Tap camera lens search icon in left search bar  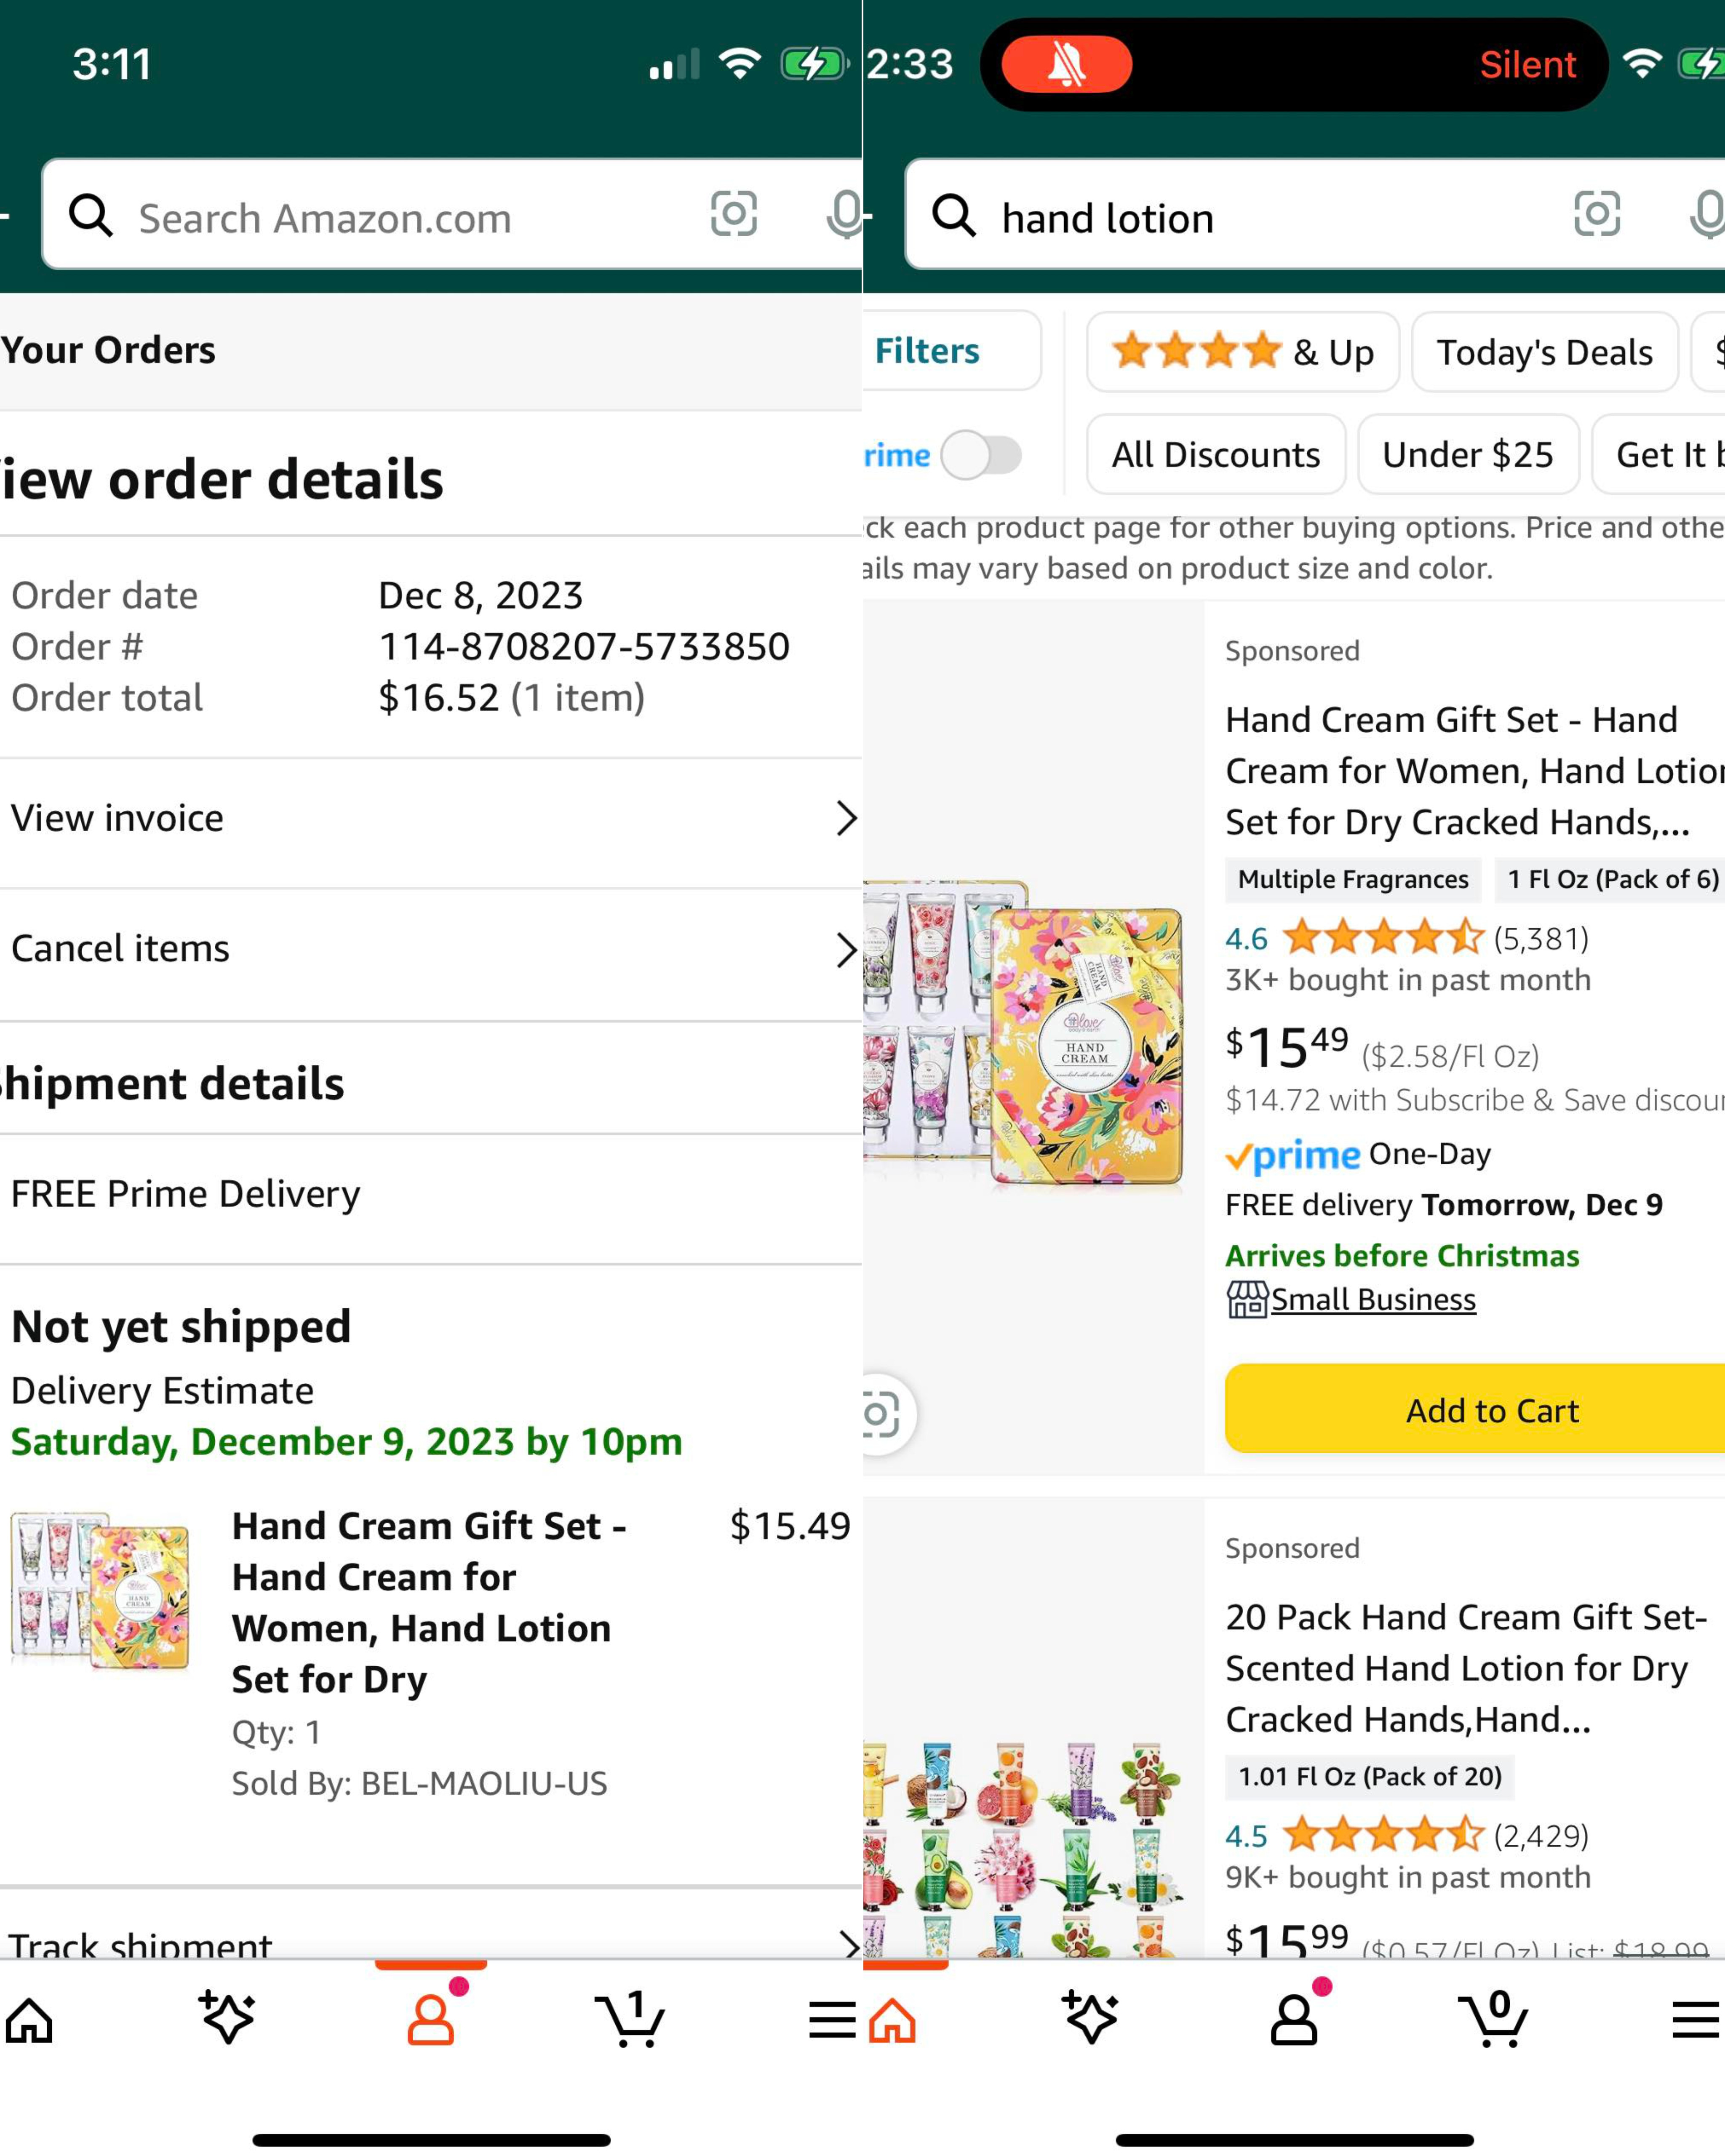[x=733, y=214]
